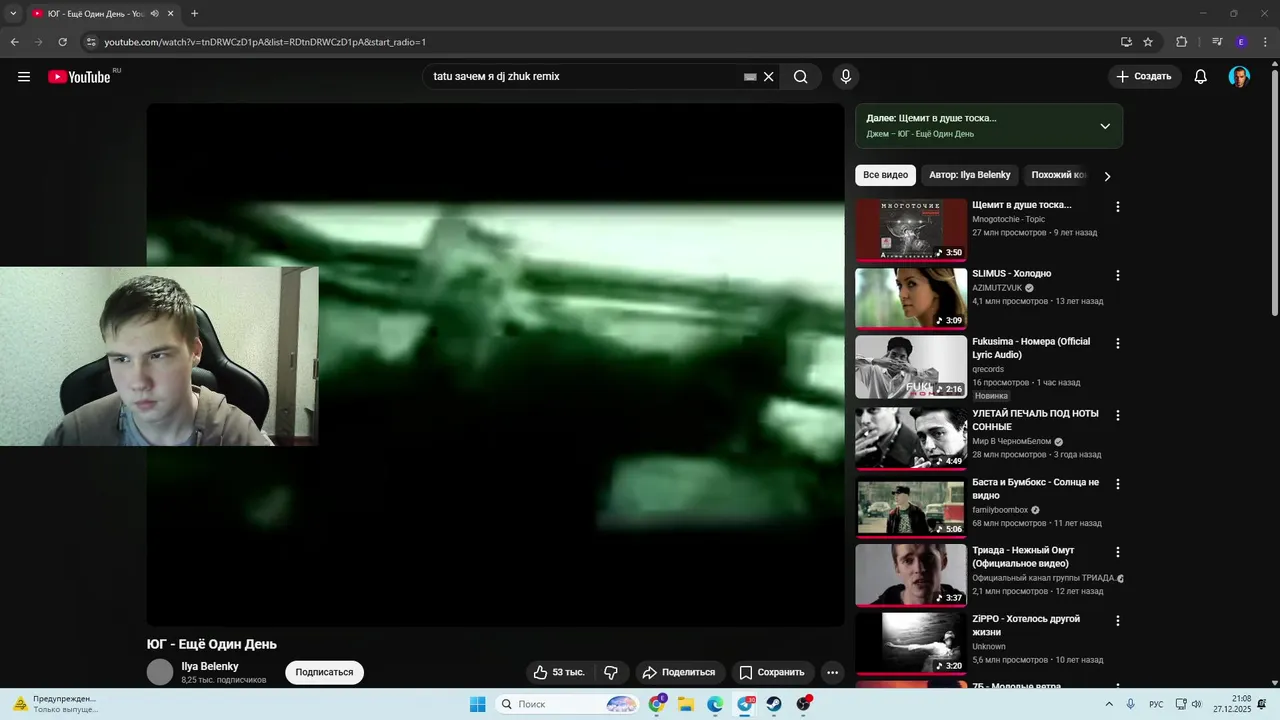This screenshot has width=1280, height=720.
Task: Open options menu for Щемит в душе тоска
Action: (1118, 207)
